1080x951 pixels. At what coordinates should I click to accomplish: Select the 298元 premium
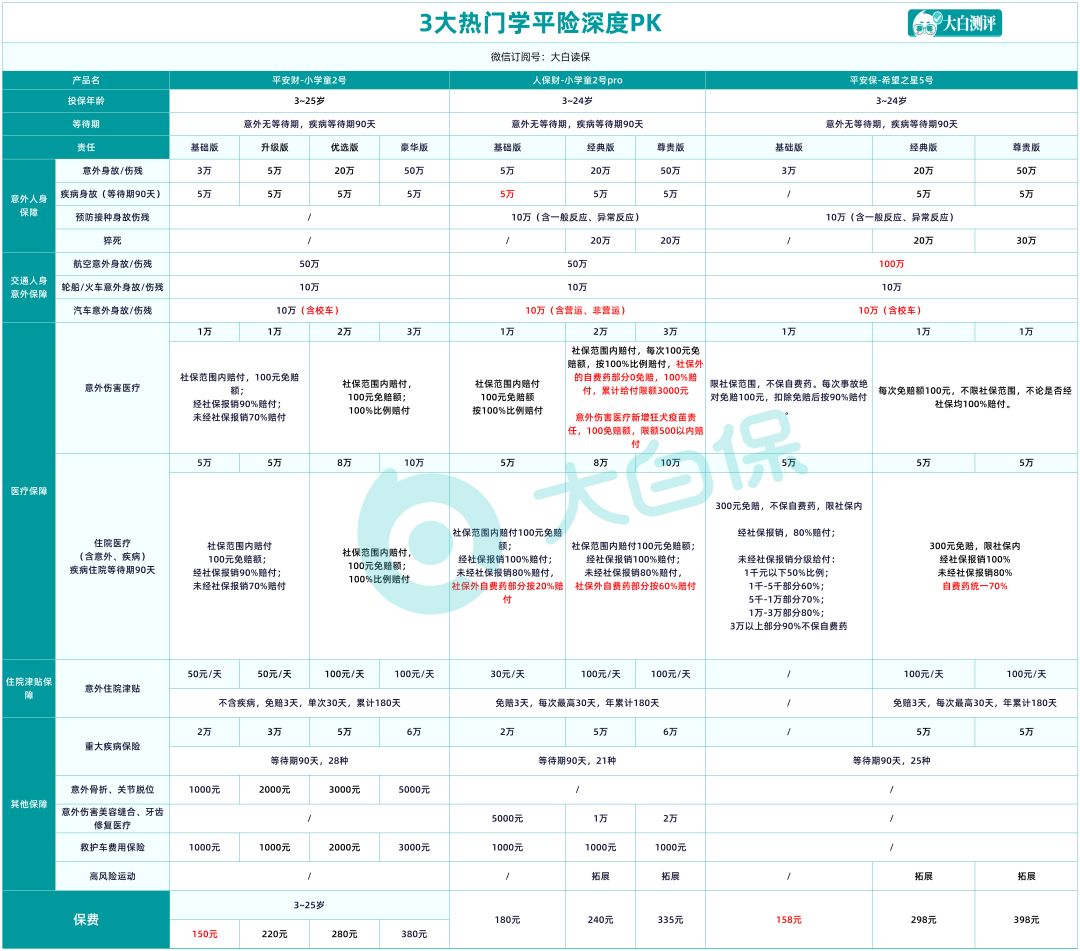[923, 920]
